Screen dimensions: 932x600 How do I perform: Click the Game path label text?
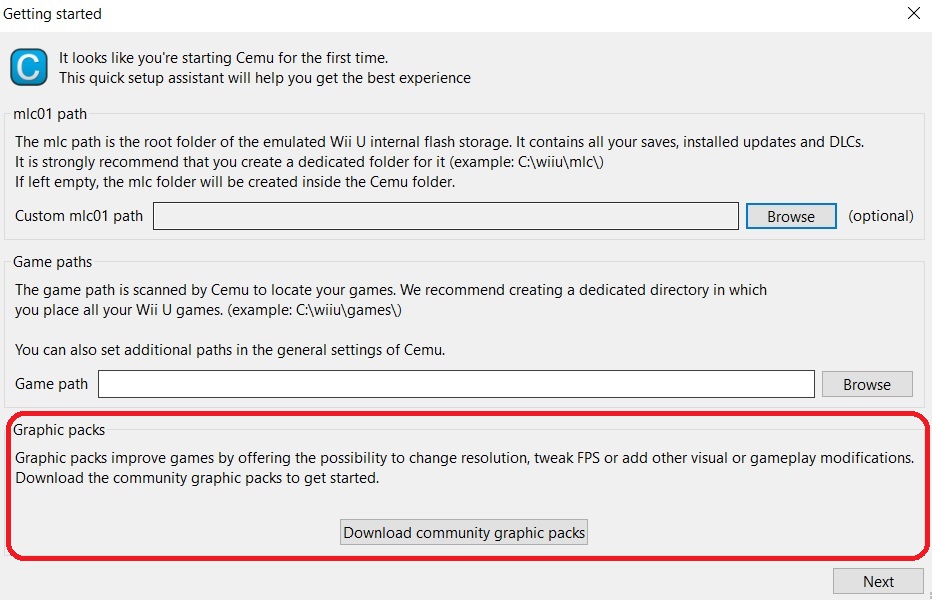click(x=52, y=384)
